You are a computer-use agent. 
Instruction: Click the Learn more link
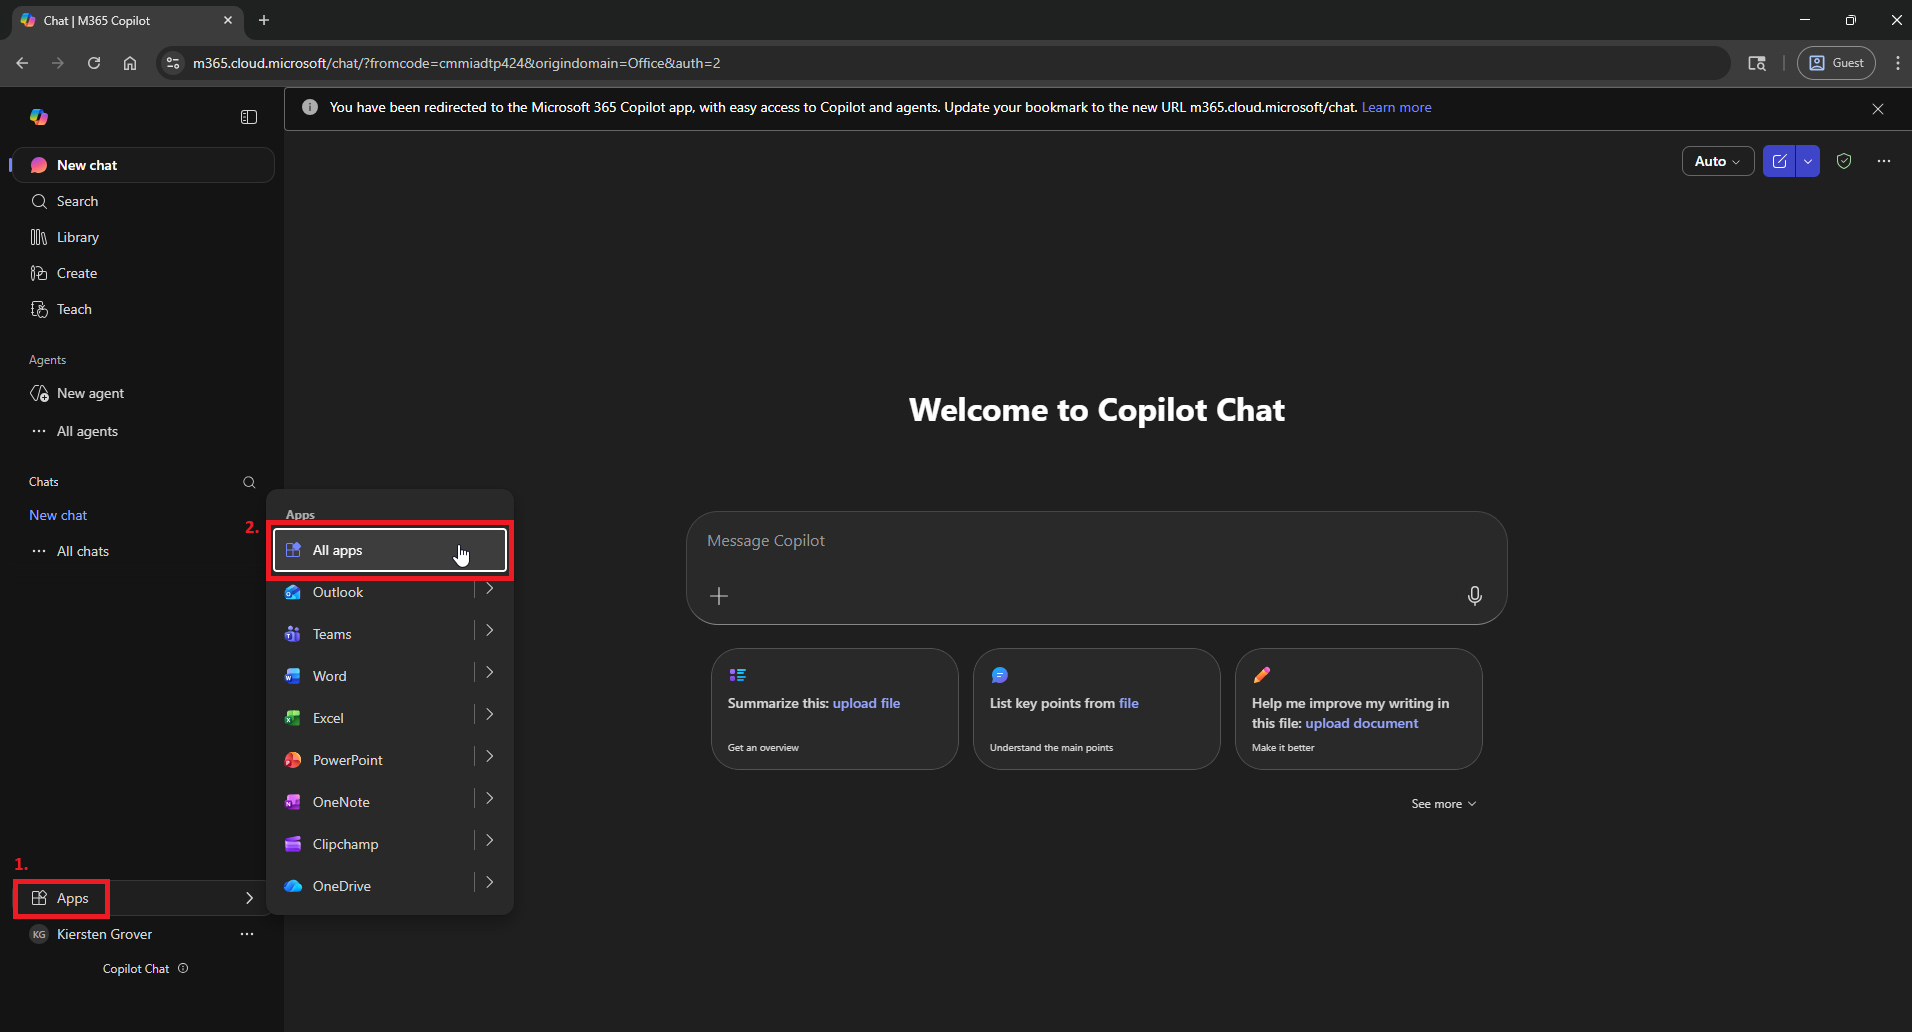tap(1396, 107)
